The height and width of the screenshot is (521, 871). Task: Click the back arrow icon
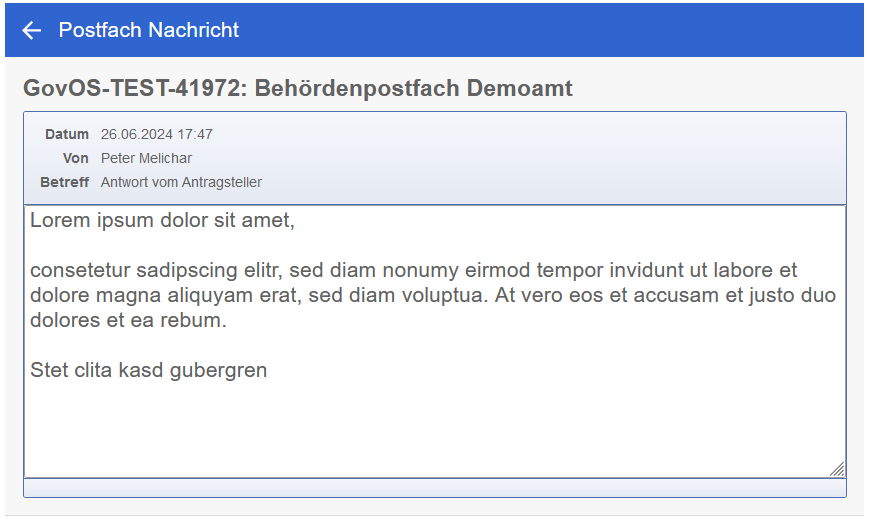point(32,30)
